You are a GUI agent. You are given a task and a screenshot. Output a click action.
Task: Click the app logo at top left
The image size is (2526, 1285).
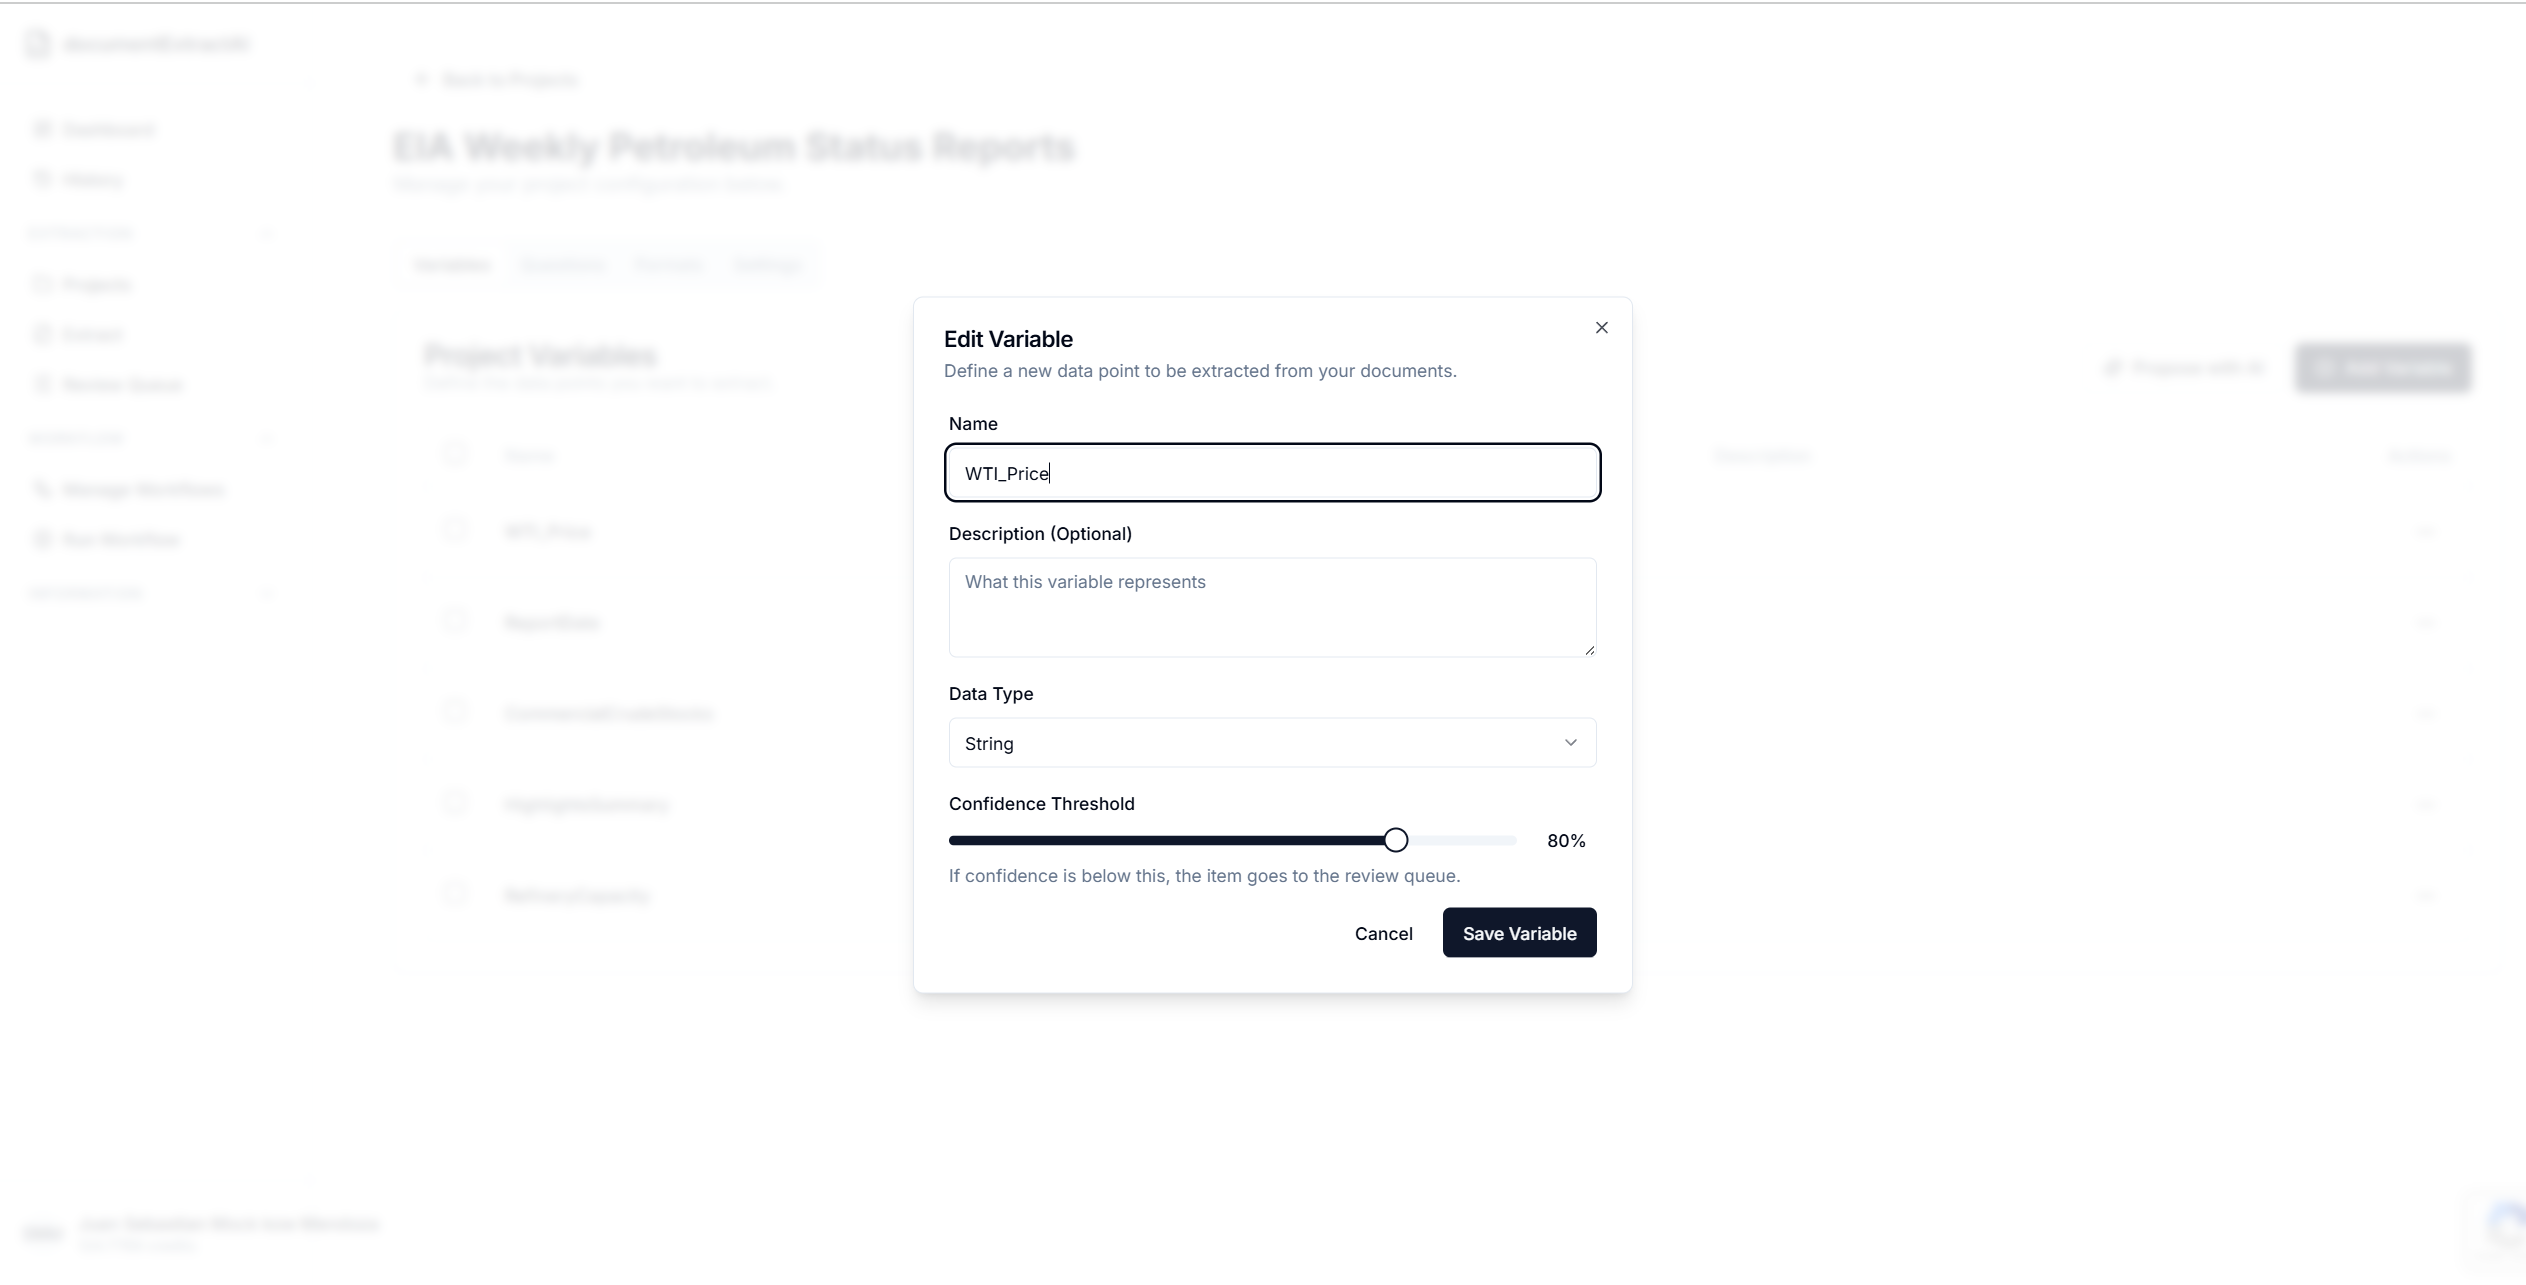[x=37, y=44]
